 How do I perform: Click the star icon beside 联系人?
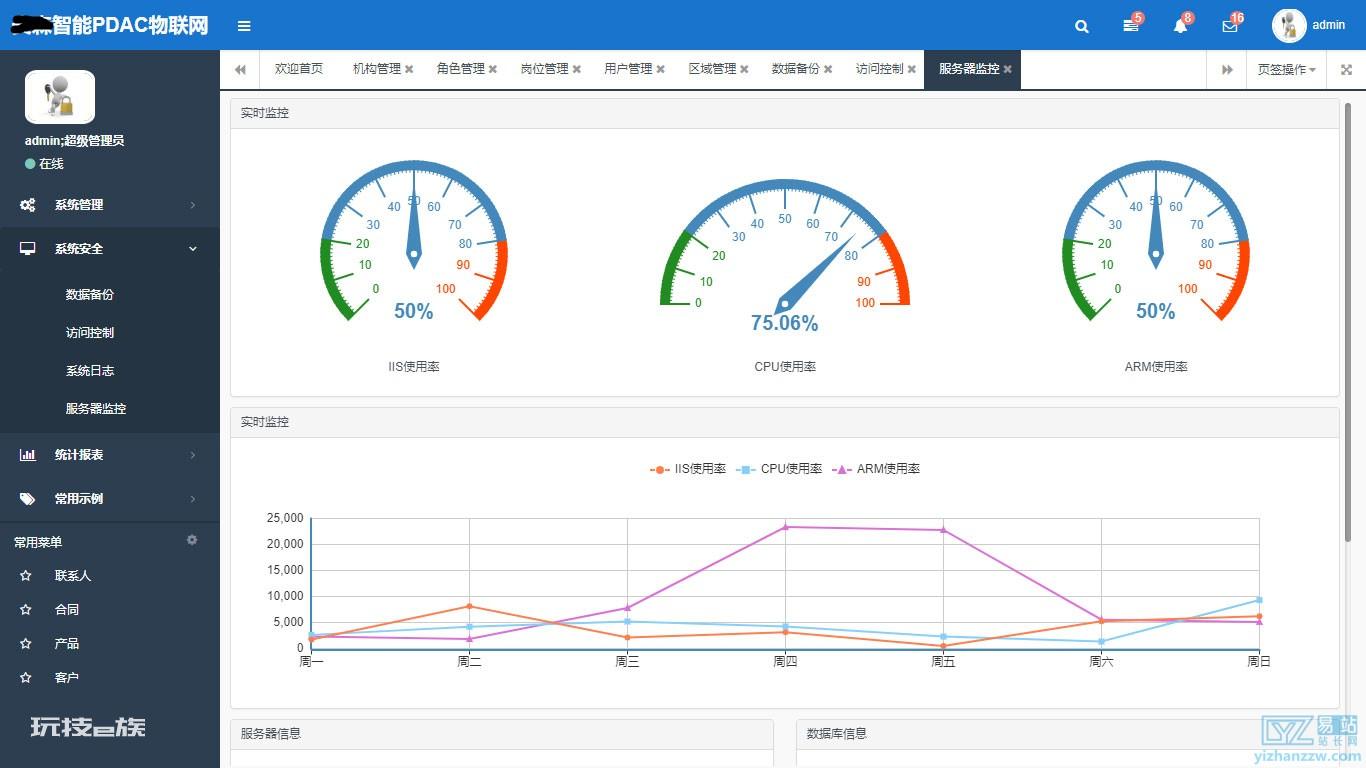point(26,576)
